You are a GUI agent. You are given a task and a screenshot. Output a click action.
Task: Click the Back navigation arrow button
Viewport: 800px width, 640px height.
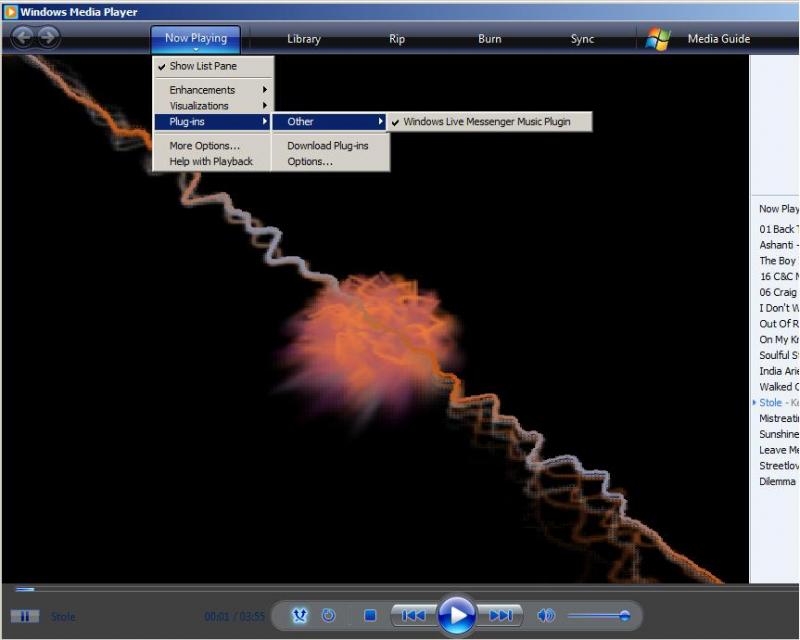[23, 37]
